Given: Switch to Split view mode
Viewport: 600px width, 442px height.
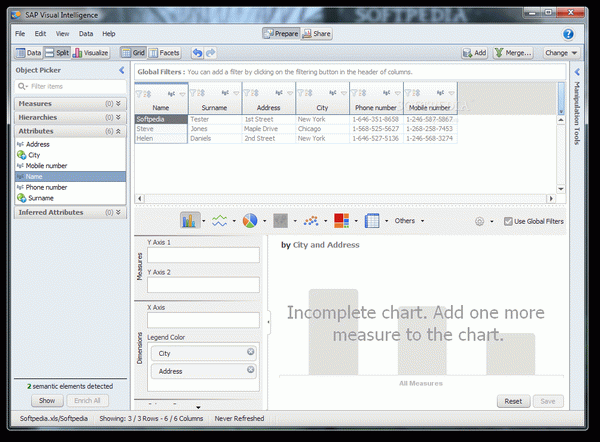Looking at the screenshot, I should 57,53.
